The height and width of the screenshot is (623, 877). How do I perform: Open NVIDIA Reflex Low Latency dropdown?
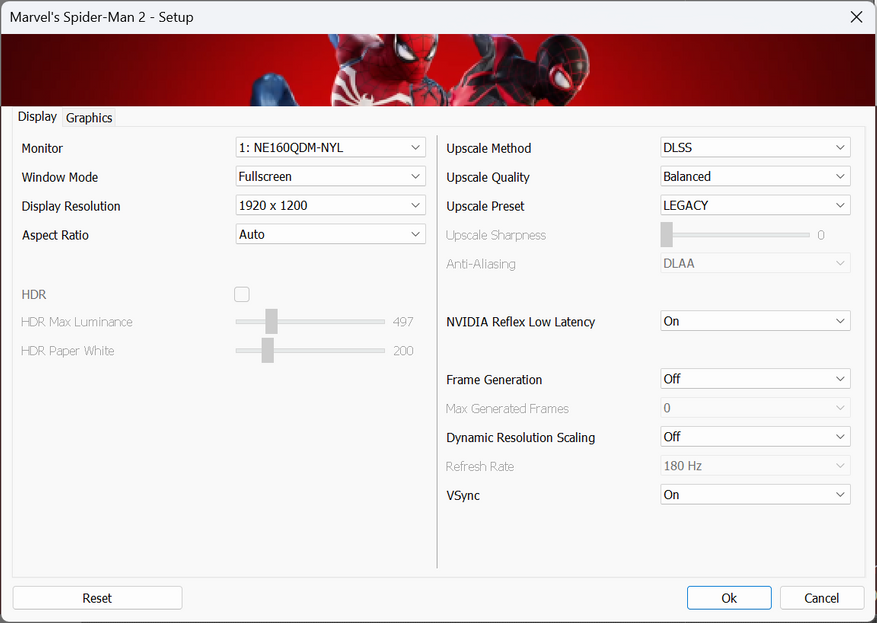755,322
